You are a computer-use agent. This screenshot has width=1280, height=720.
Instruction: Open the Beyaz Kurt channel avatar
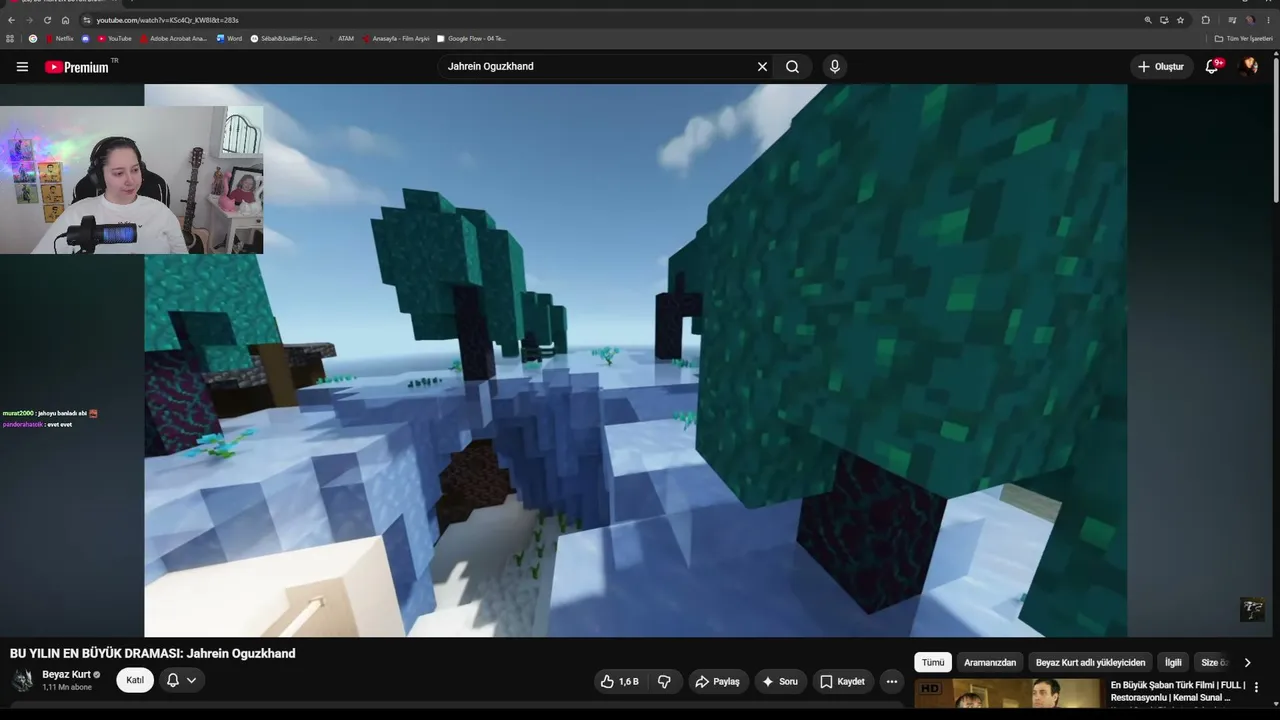pyautogui.click(x=22, y=681)
